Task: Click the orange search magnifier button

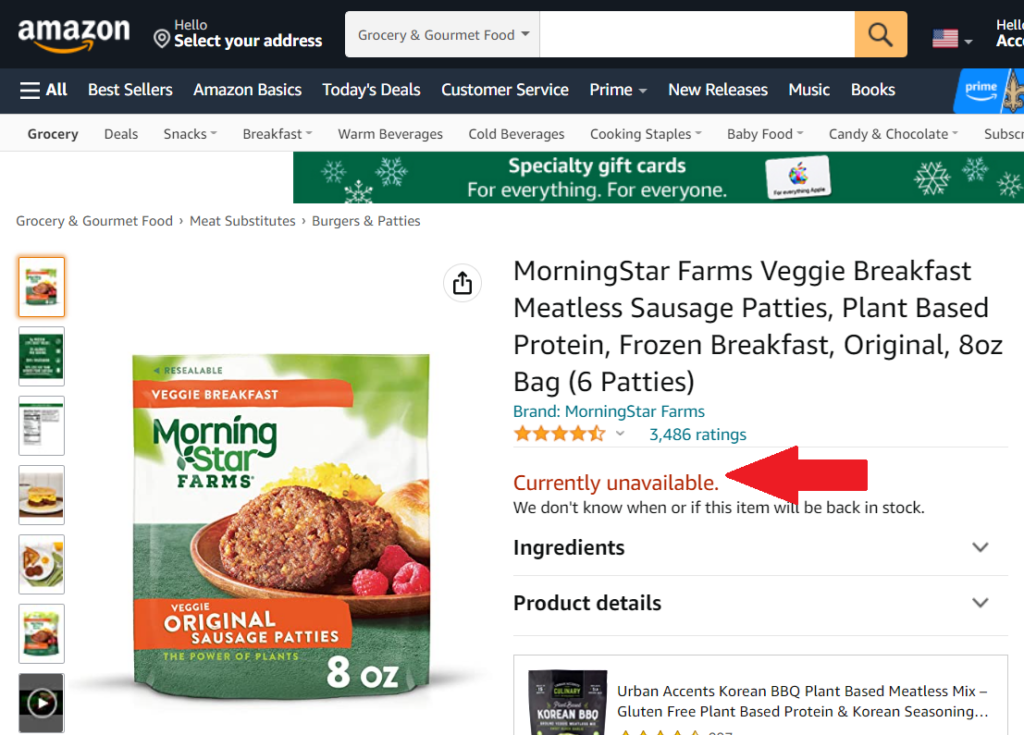Action: point(880,34)
